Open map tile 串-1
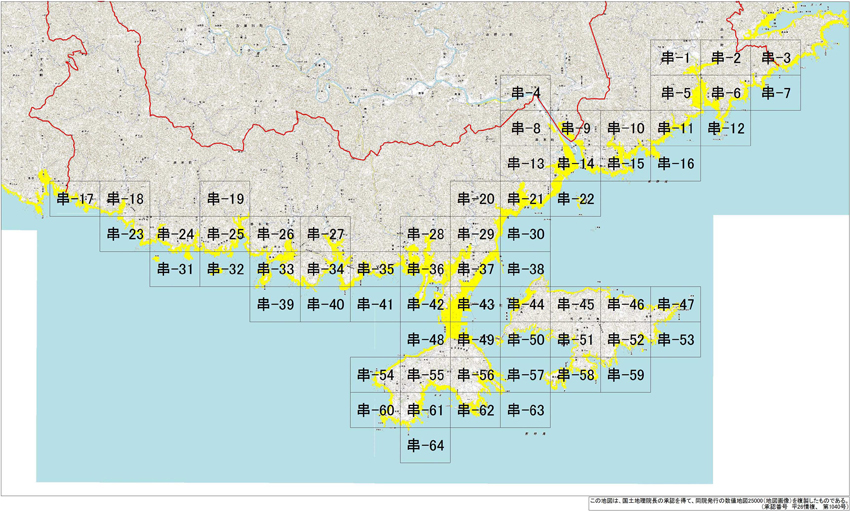The height and width of the screenshot is (511, 850). tap(675, 57)
